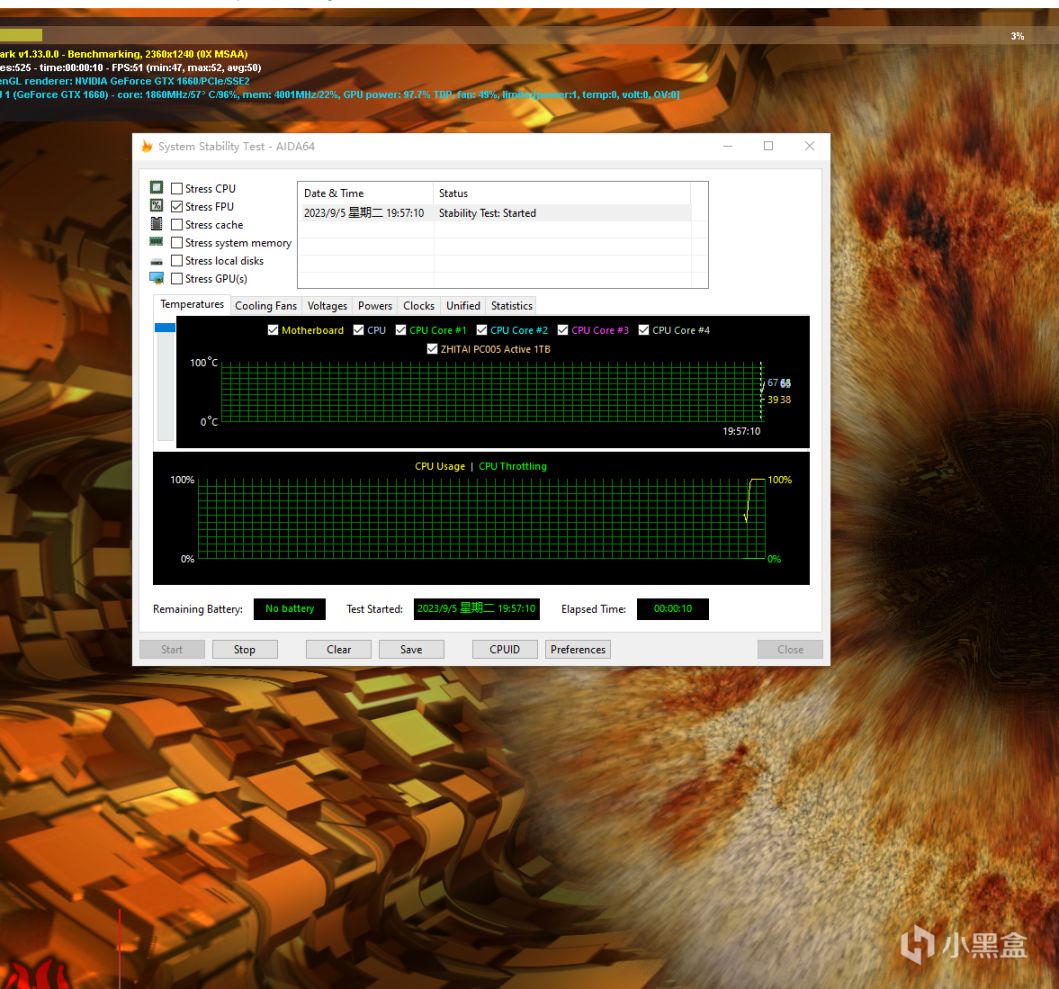
Task: Open the Preferences dialog
Action: click(577, 649)
